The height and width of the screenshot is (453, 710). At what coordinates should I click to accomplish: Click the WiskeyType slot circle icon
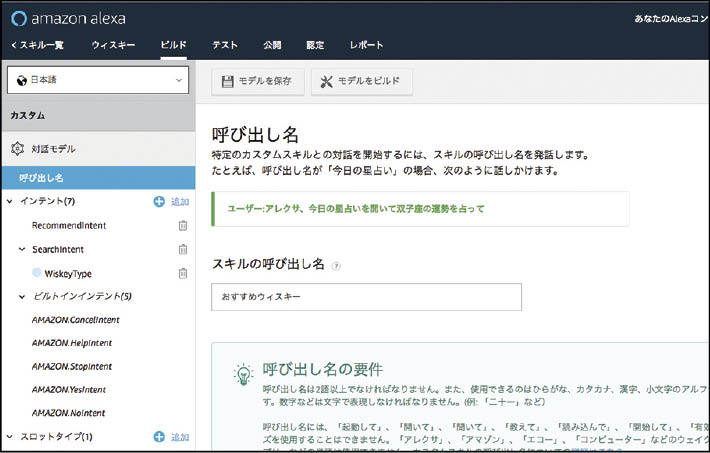point(37,272)
